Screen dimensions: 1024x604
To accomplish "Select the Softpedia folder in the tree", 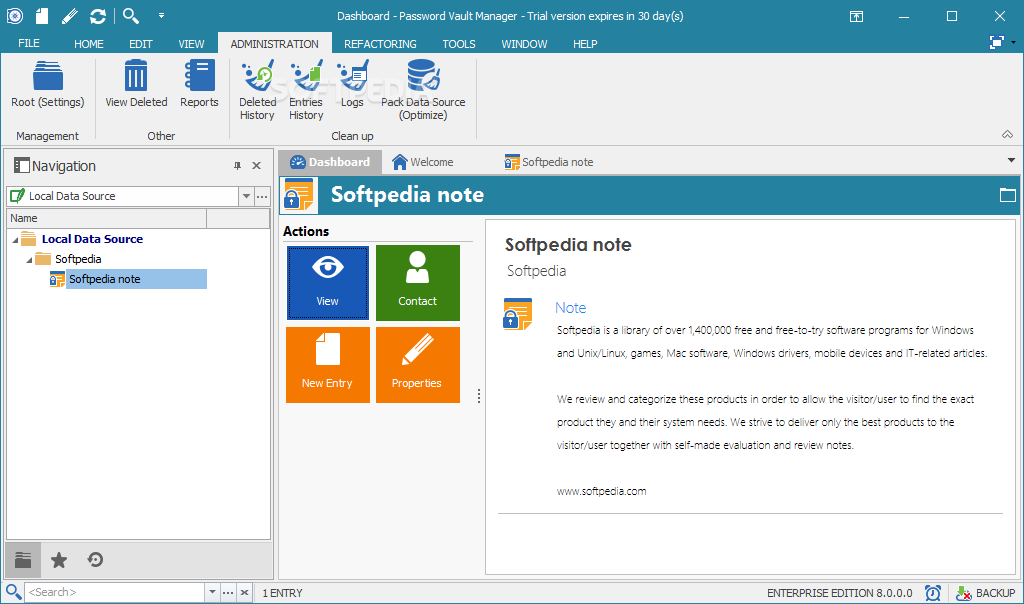I will [x=78, y=259].
